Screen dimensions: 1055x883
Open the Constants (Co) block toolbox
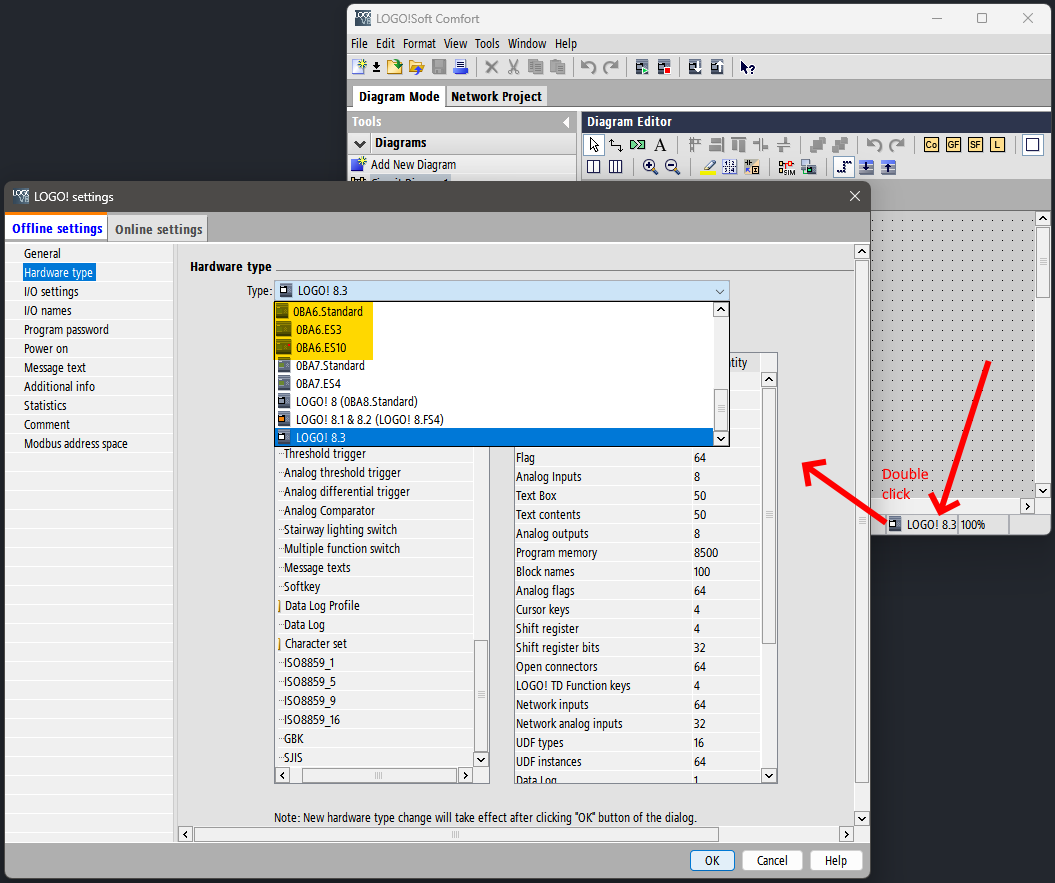tap(931, 145)
